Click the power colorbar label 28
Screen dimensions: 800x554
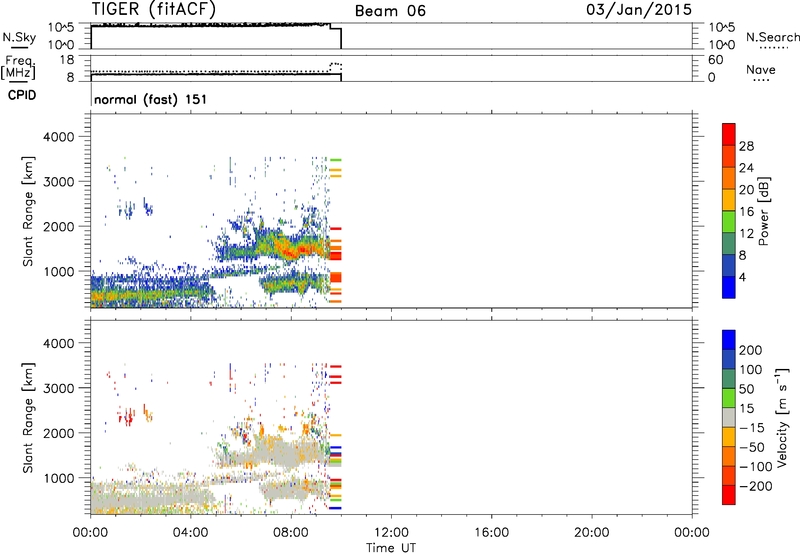(746, 146)
